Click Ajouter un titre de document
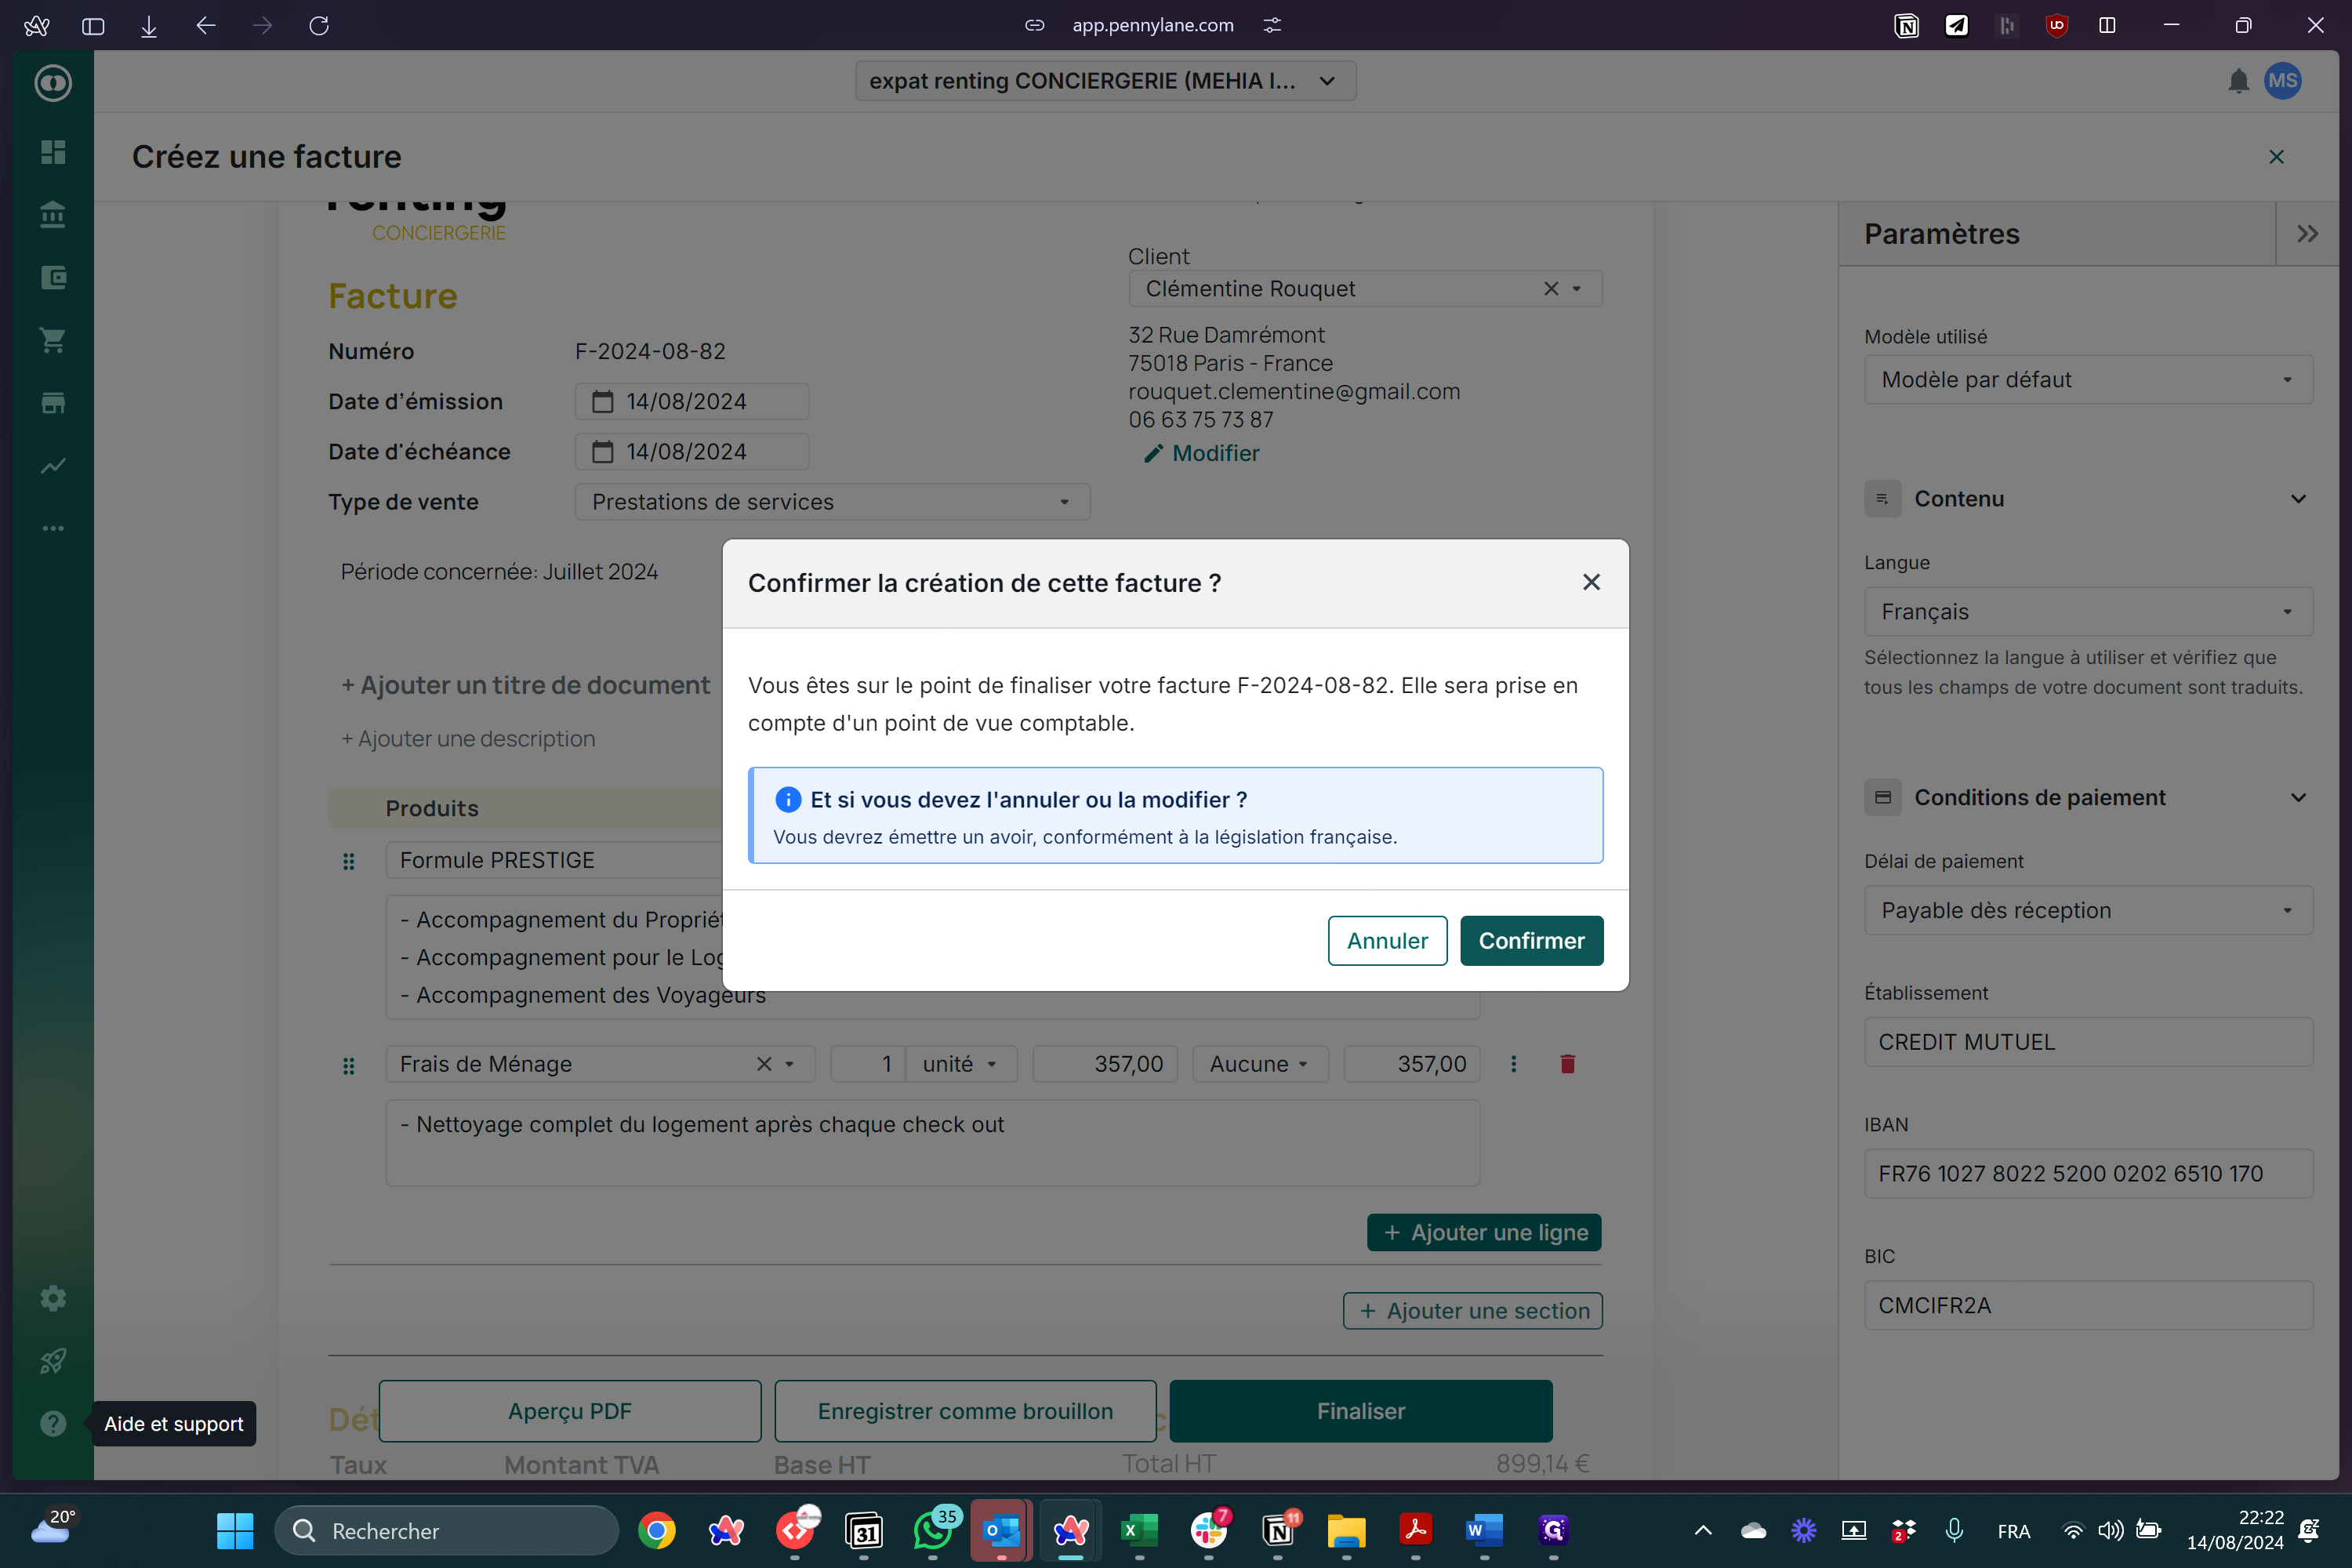Image resolution: width=2352 pixels, height=1568 pixels. tap(525, 685)
